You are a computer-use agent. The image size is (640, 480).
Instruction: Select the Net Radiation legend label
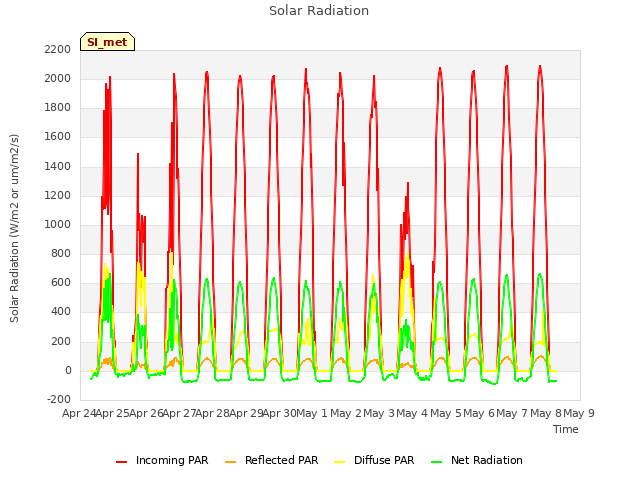pos(487,460)
